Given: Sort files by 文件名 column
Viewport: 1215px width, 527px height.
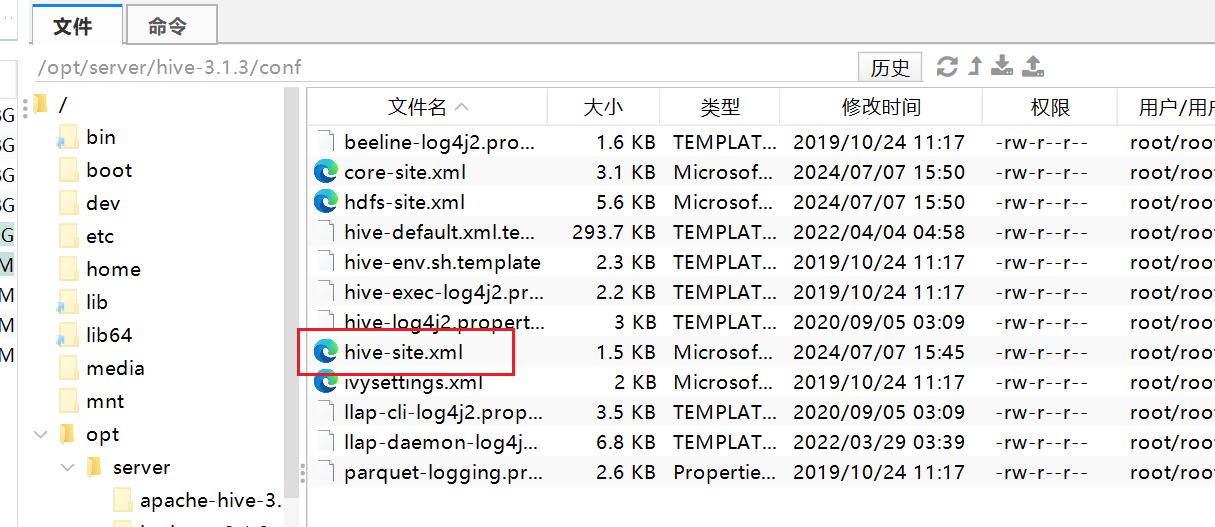Looking at the screenshot, I should [x=427, y=107].
